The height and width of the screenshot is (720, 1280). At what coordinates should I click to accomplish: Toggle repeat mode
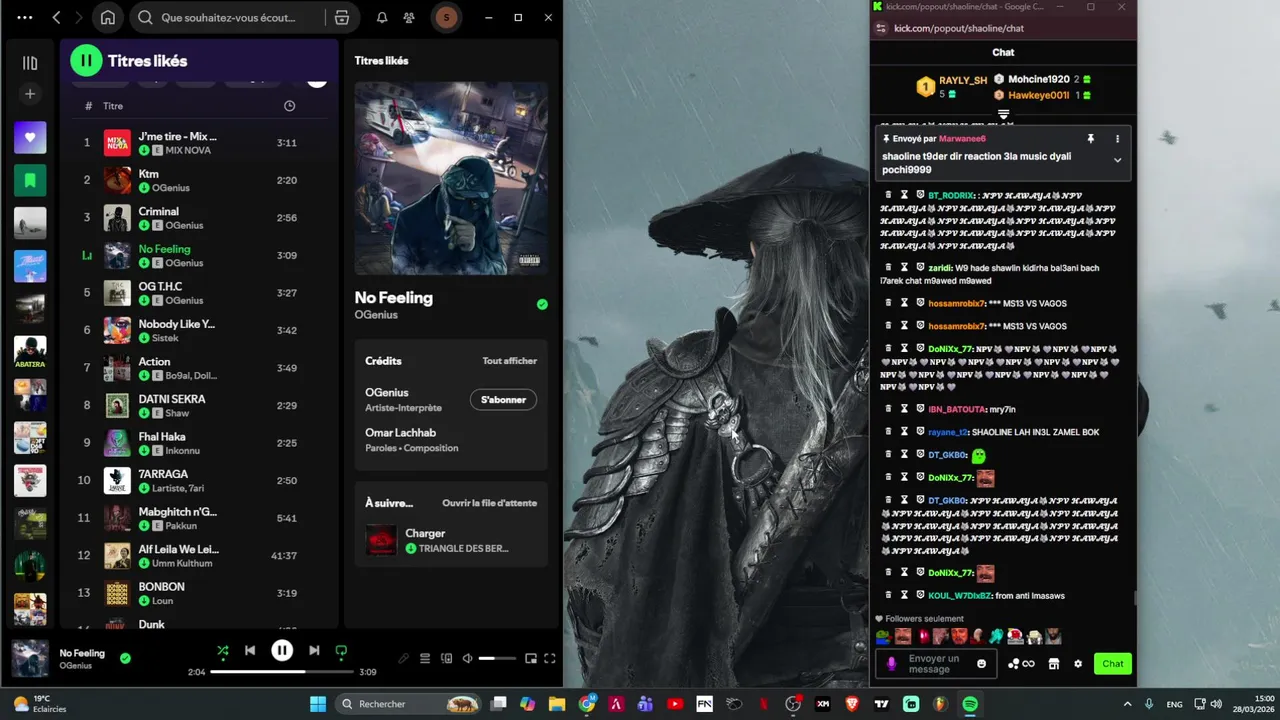pos(341,651)
